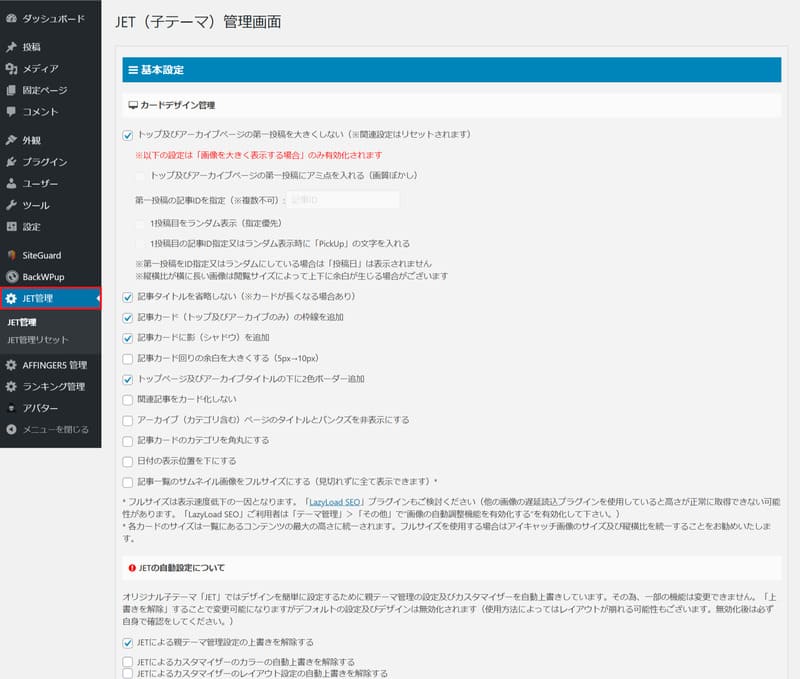Image resolution: width=800 pixels, height=679 pixels.
Task: Enable 日付の表示位置を下にする checkbox
Action: (128, 462)
